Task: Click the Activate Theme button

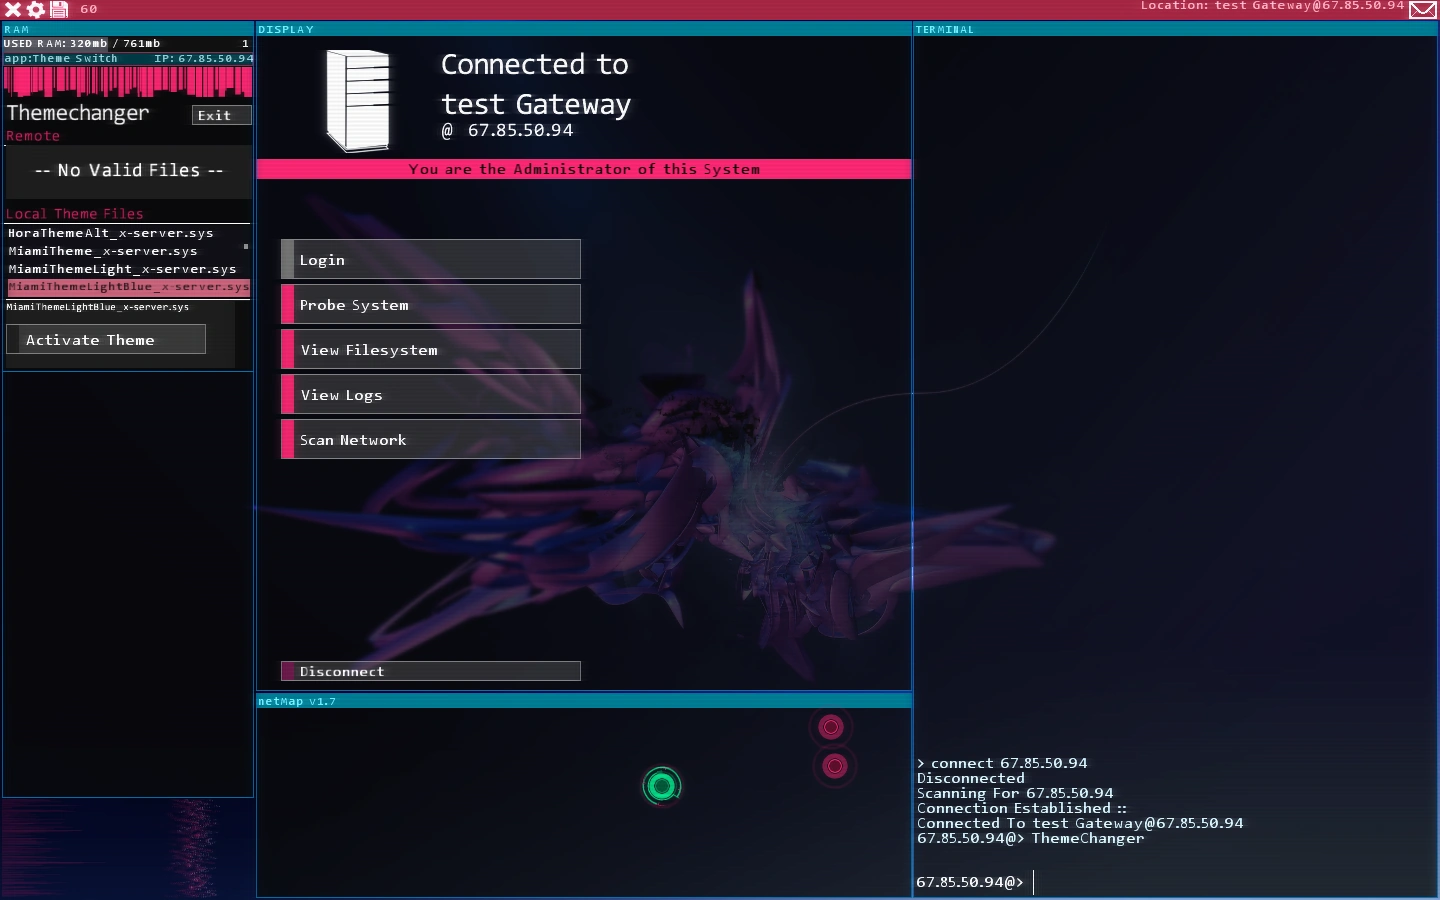Action: (x=106, y=339)
